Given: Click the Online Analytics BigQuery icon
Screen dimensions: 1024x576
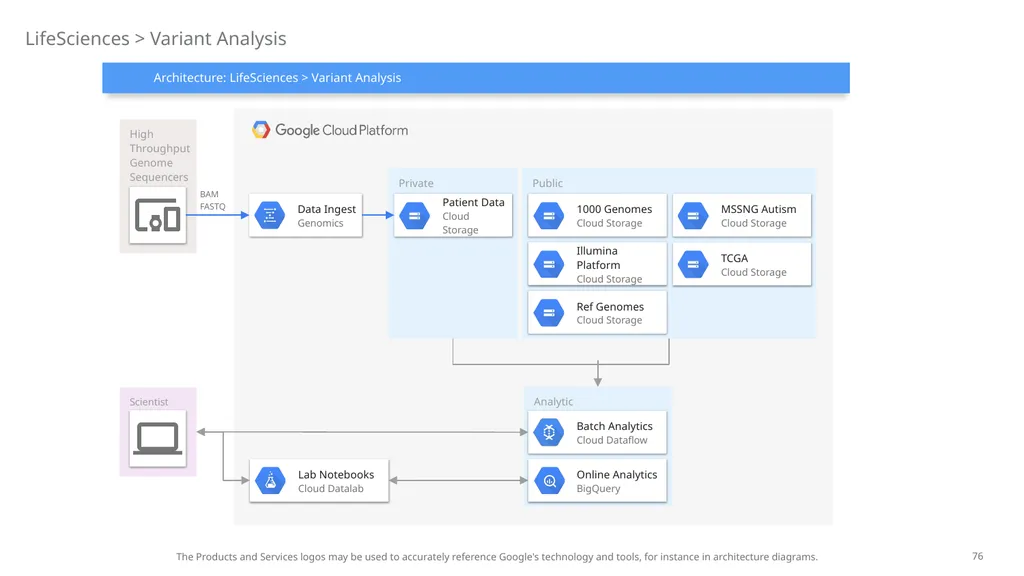Looking at the screenshot, I should coord(549,481).
